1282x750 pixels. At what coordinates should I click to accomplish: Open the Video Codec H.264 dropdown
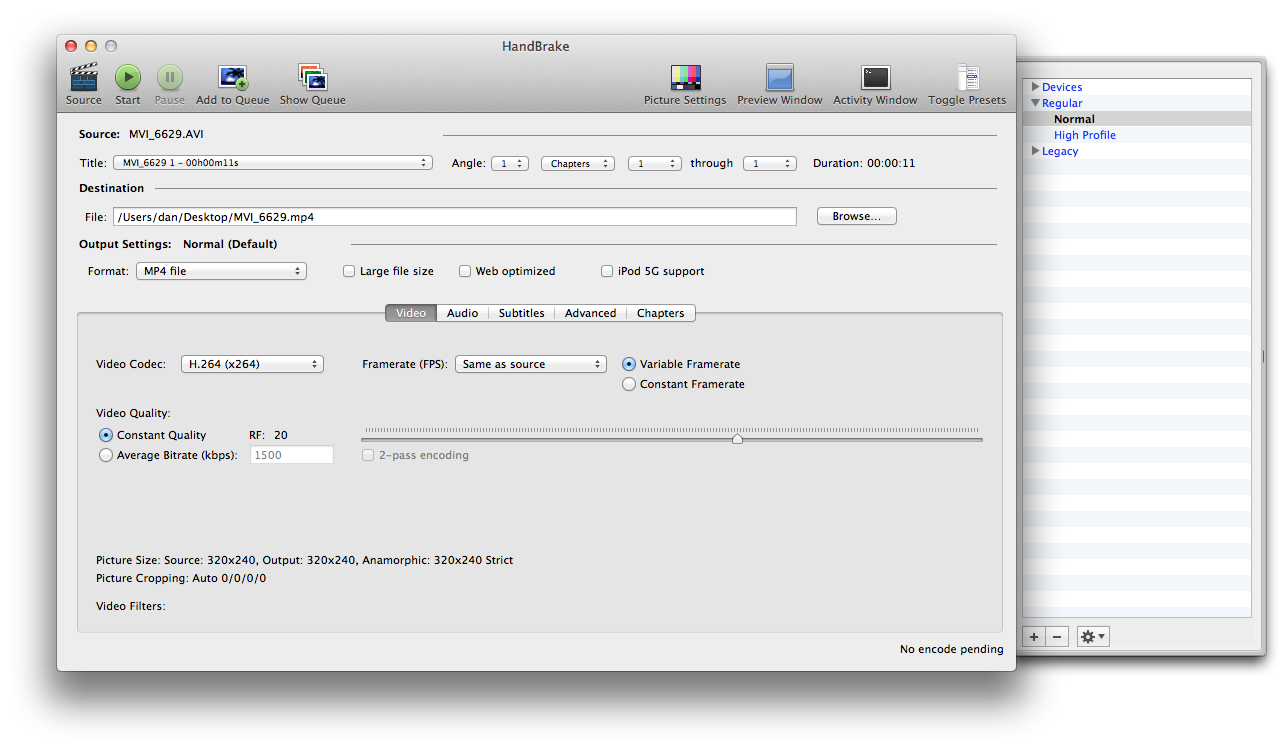(252, 364)
